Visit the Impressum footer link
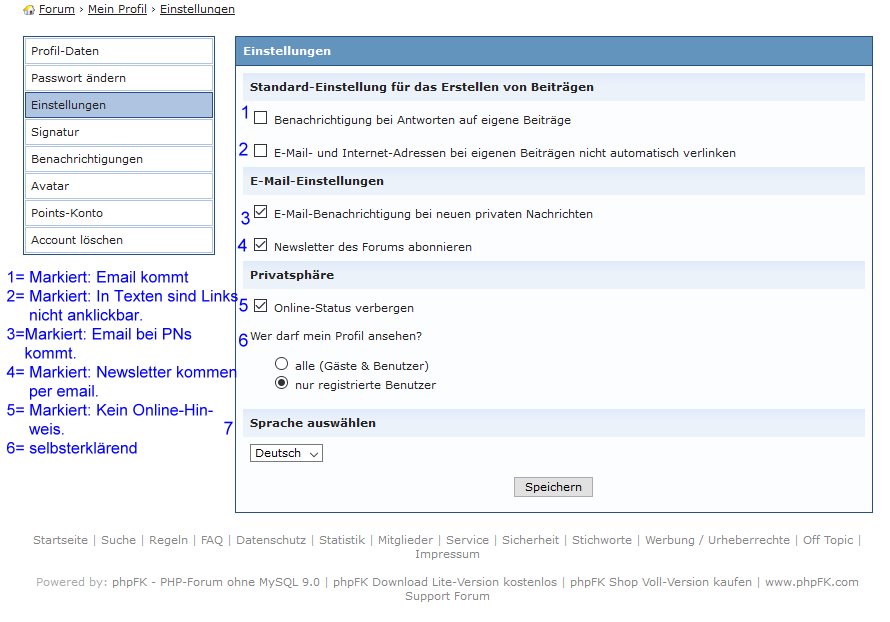 447,554
